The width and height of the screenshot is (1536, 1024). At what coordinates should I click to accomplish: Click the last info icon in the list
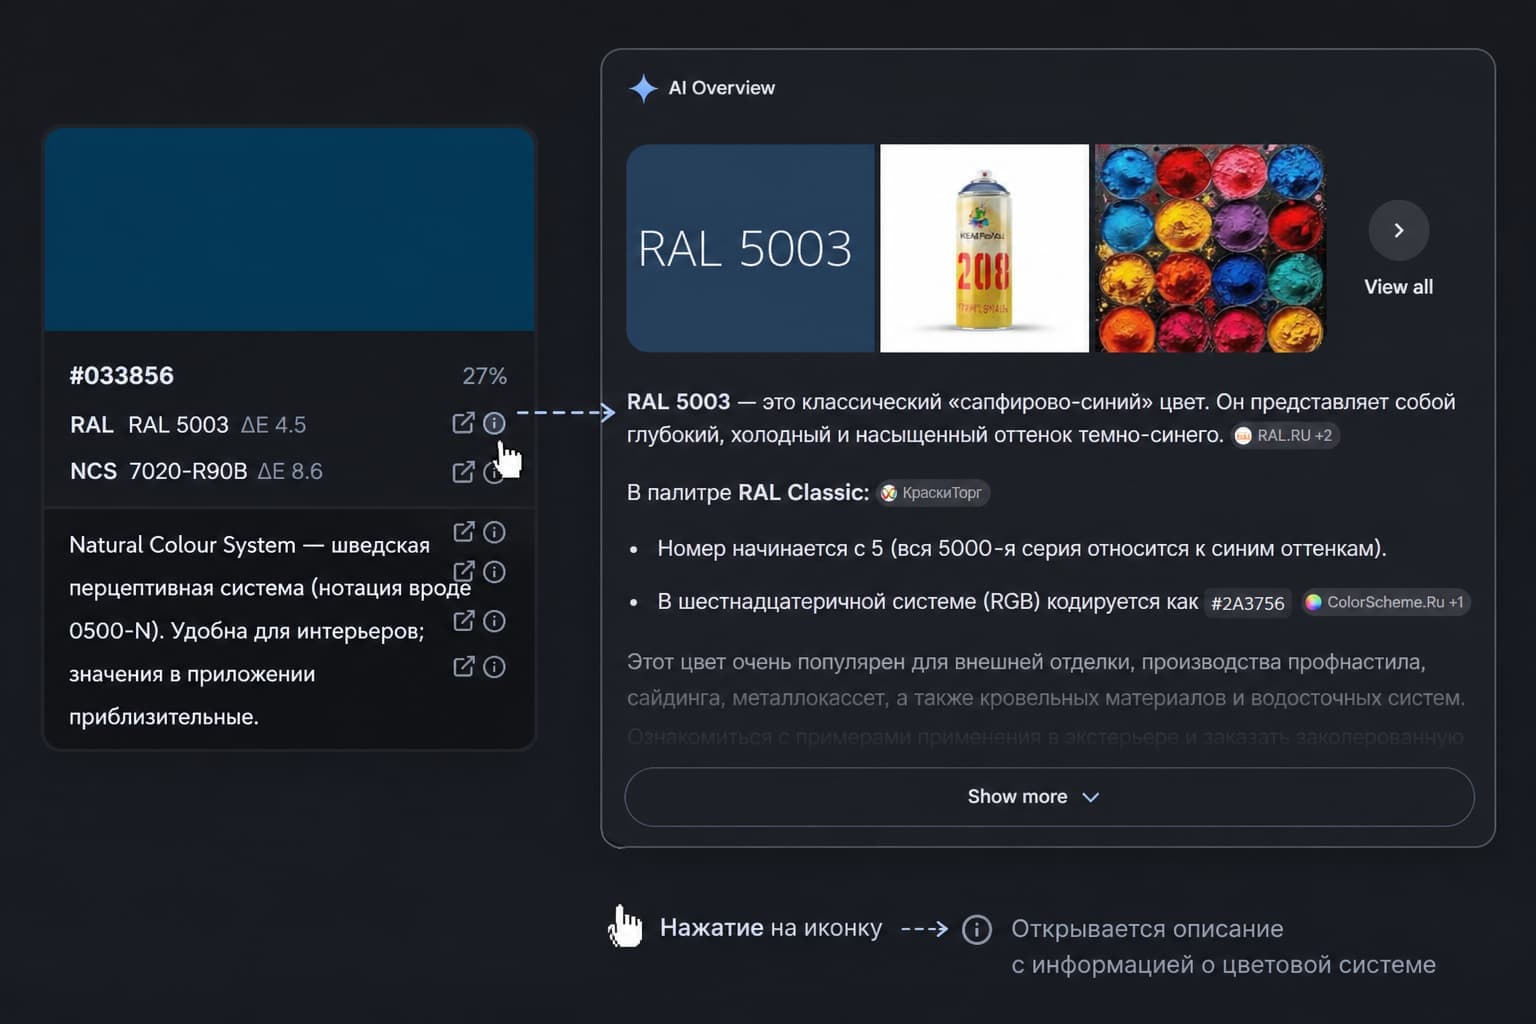tap(494, 666)
